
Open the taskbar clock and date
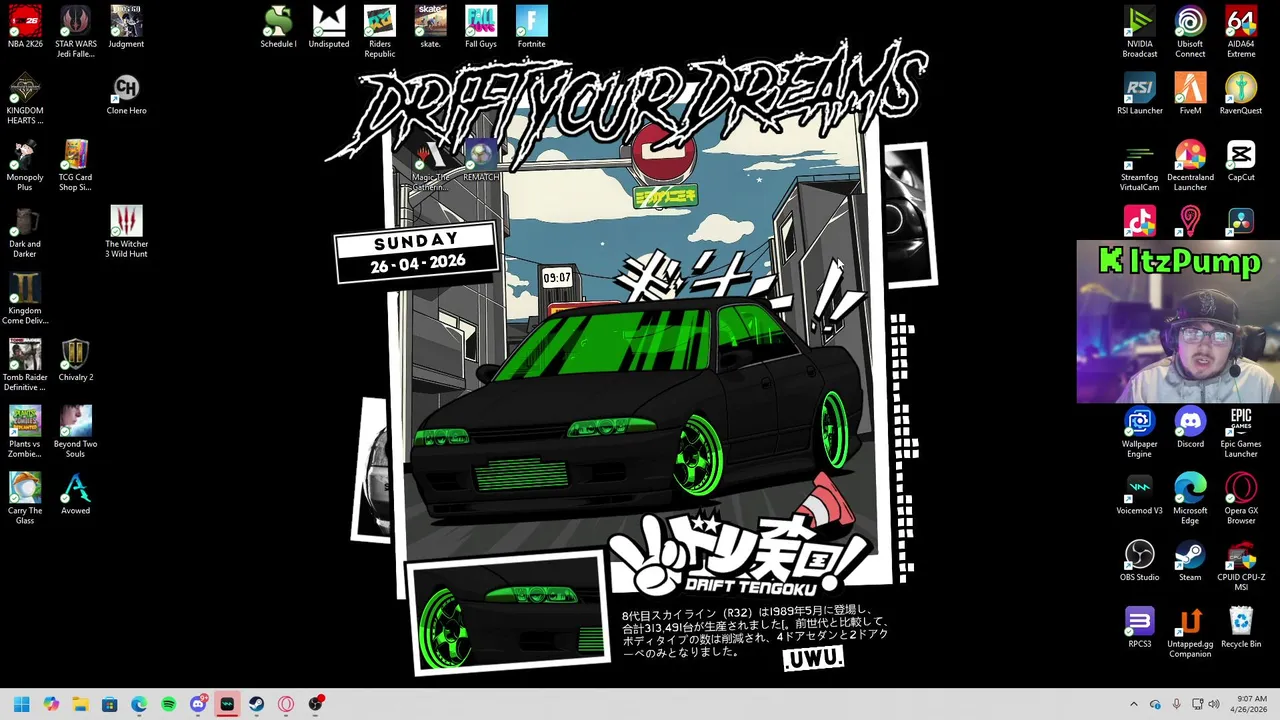[1248, 704]
